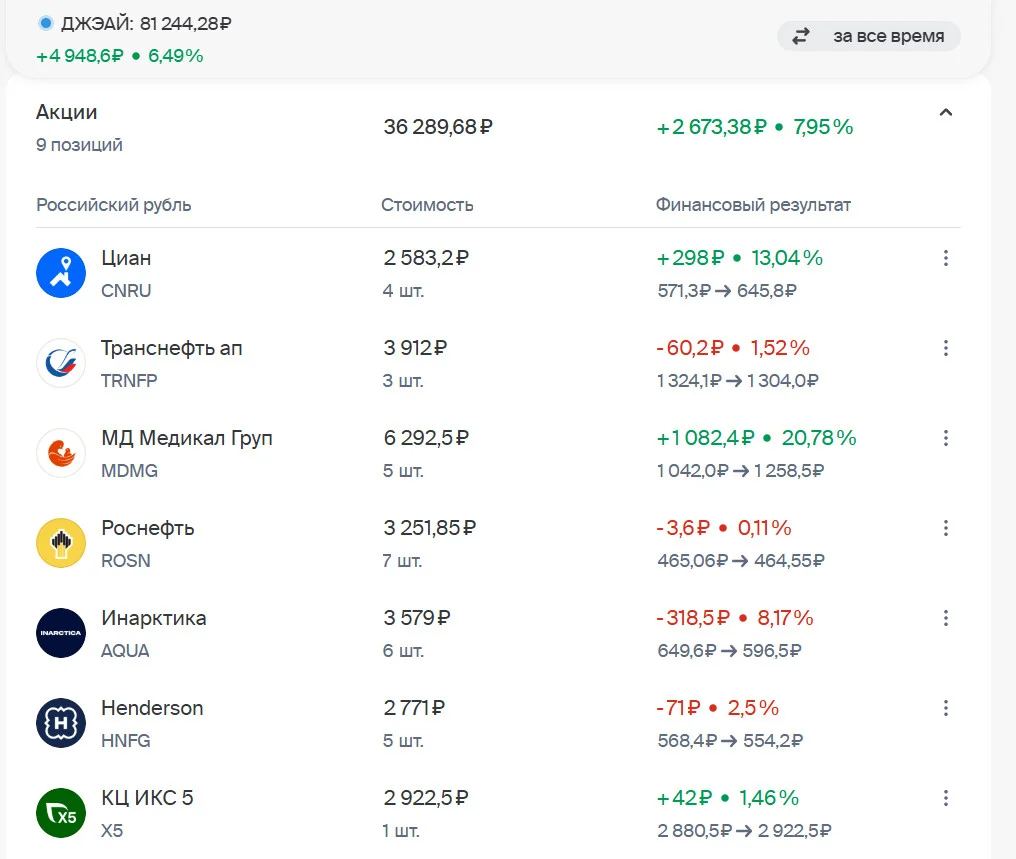The image size is (1016, 859).
Task: Click the Henderson result -71 ₽ • 2,5 %
Action: pos(718,708)
